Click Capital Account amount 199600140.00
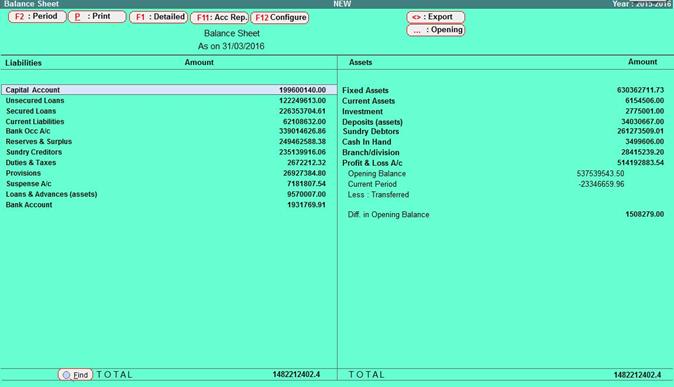 (x=303, y=90)
